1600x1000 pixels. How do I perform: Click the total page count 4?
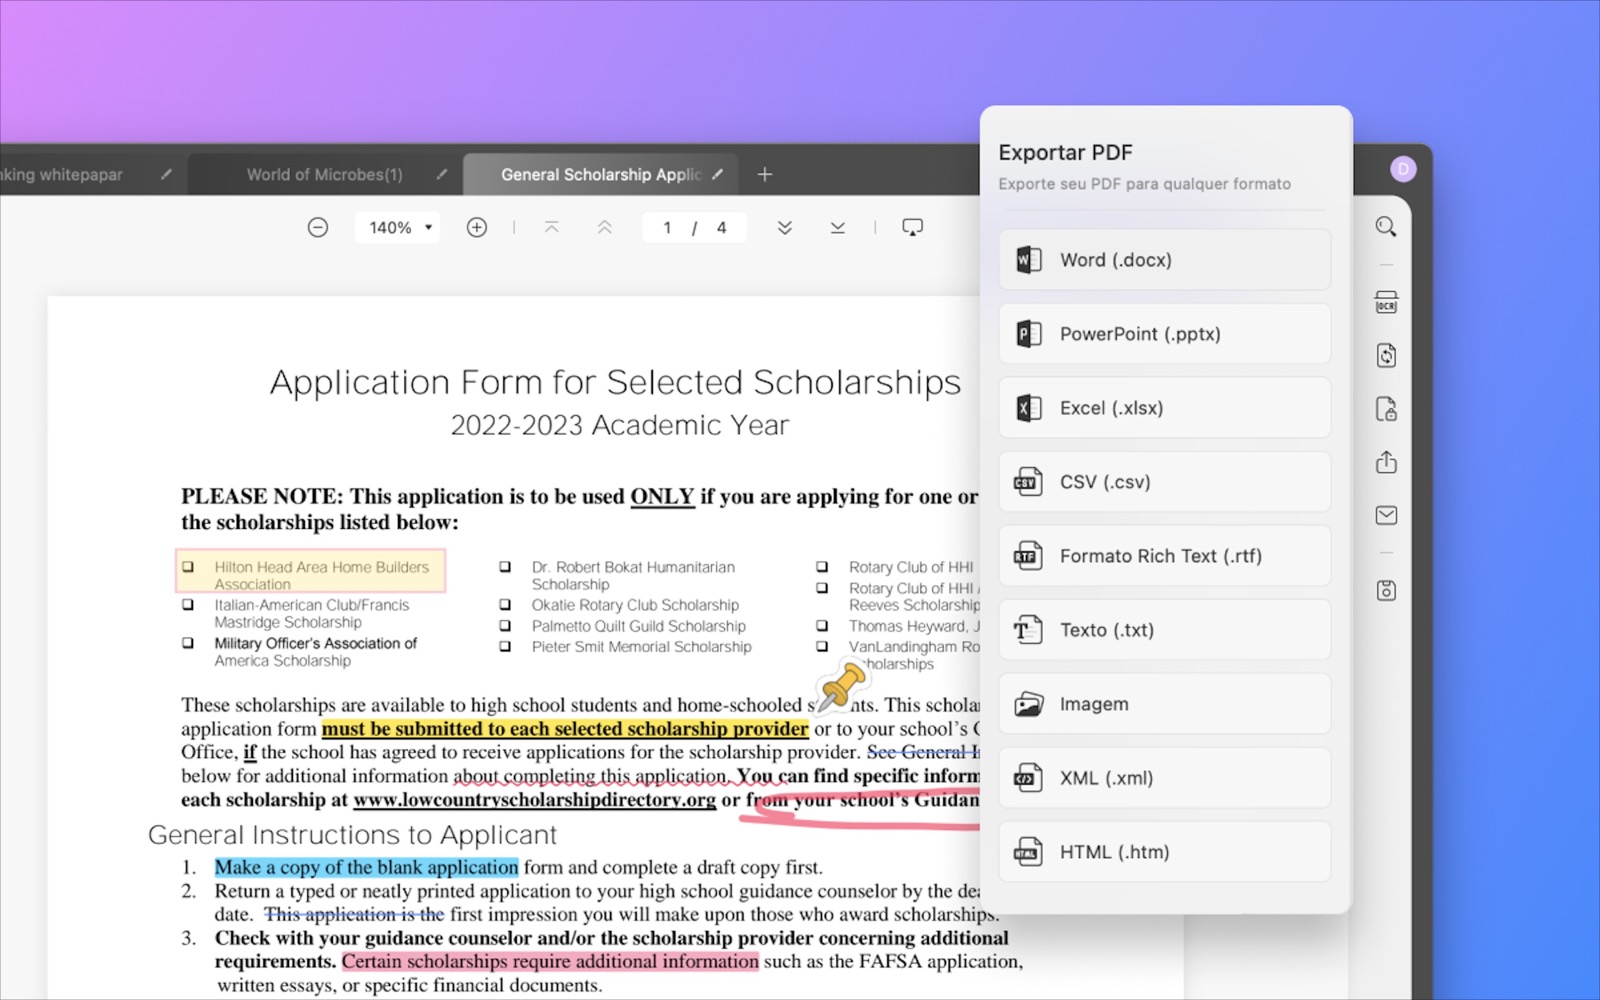[721, 228]
